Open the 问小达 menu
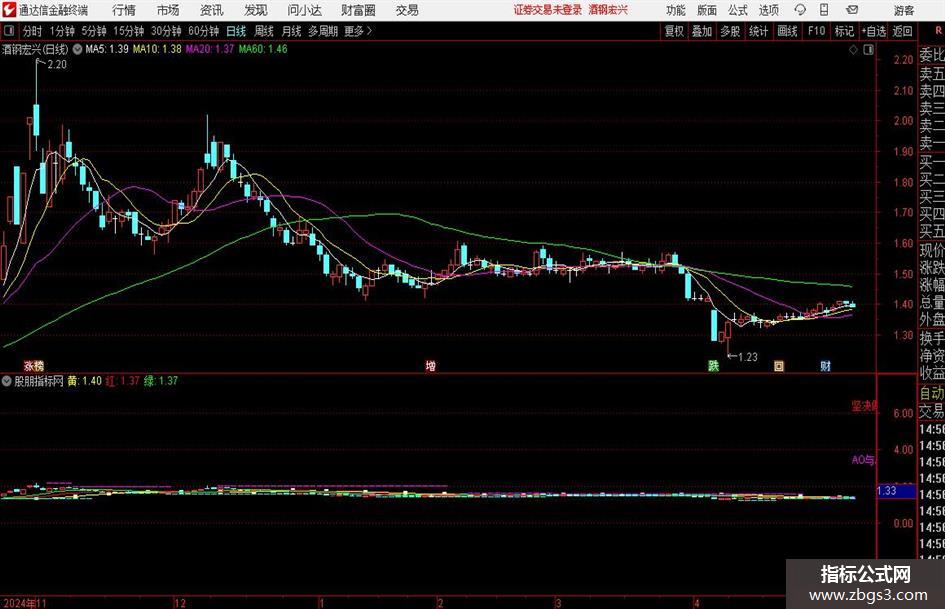This screenshot has height=609, width=945. (x=304, y=10)
